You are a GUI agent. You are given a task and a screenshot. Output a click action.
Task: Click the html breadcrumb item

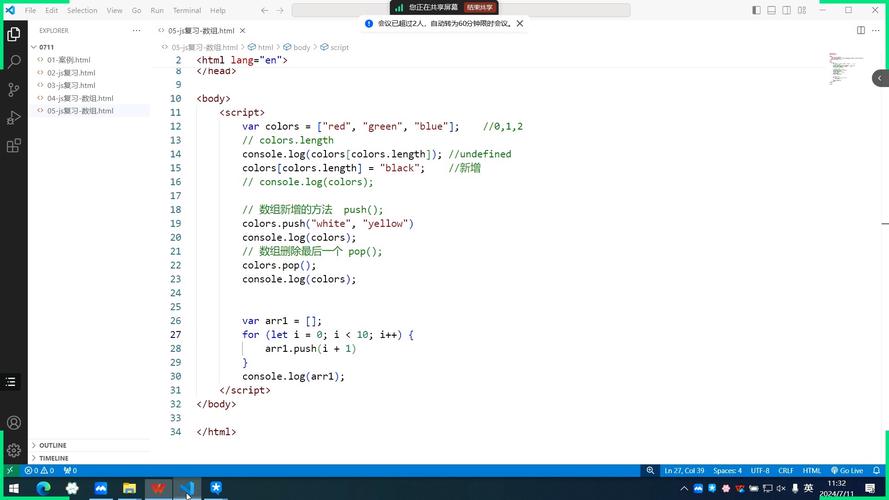[261, 47]
